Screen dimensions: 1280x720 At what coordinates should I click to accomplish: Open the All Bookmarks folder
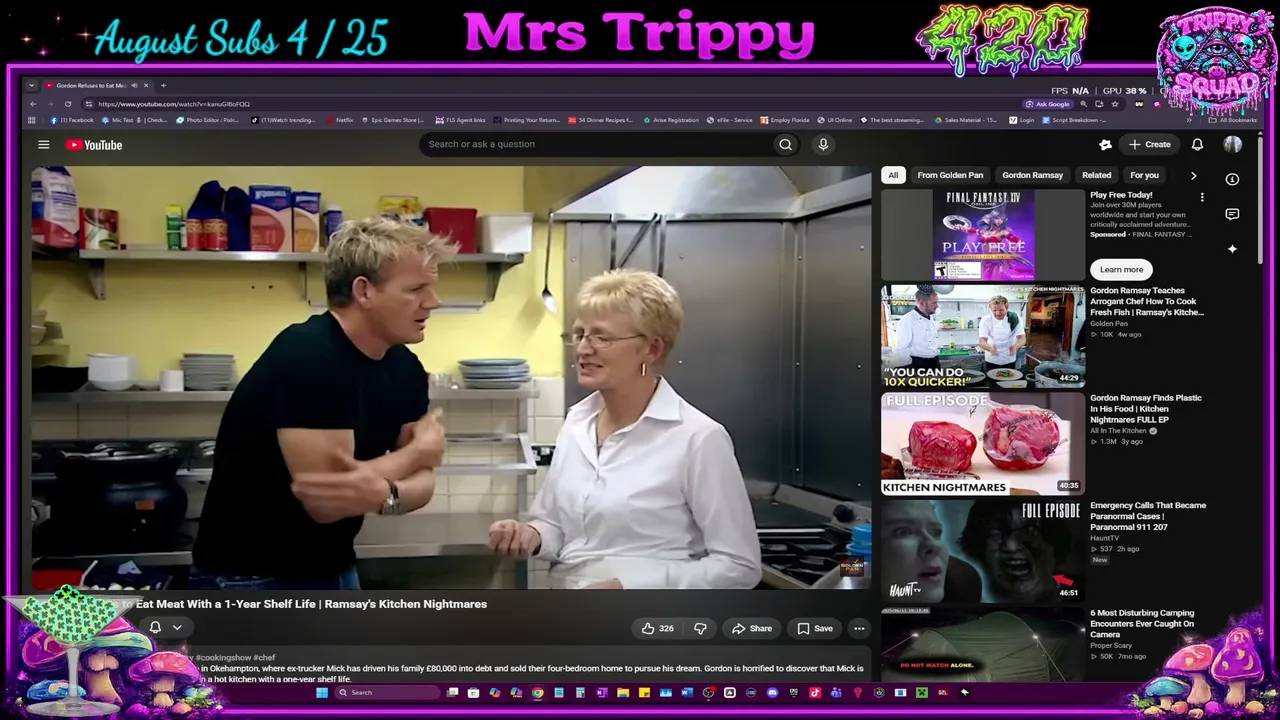1233,120
